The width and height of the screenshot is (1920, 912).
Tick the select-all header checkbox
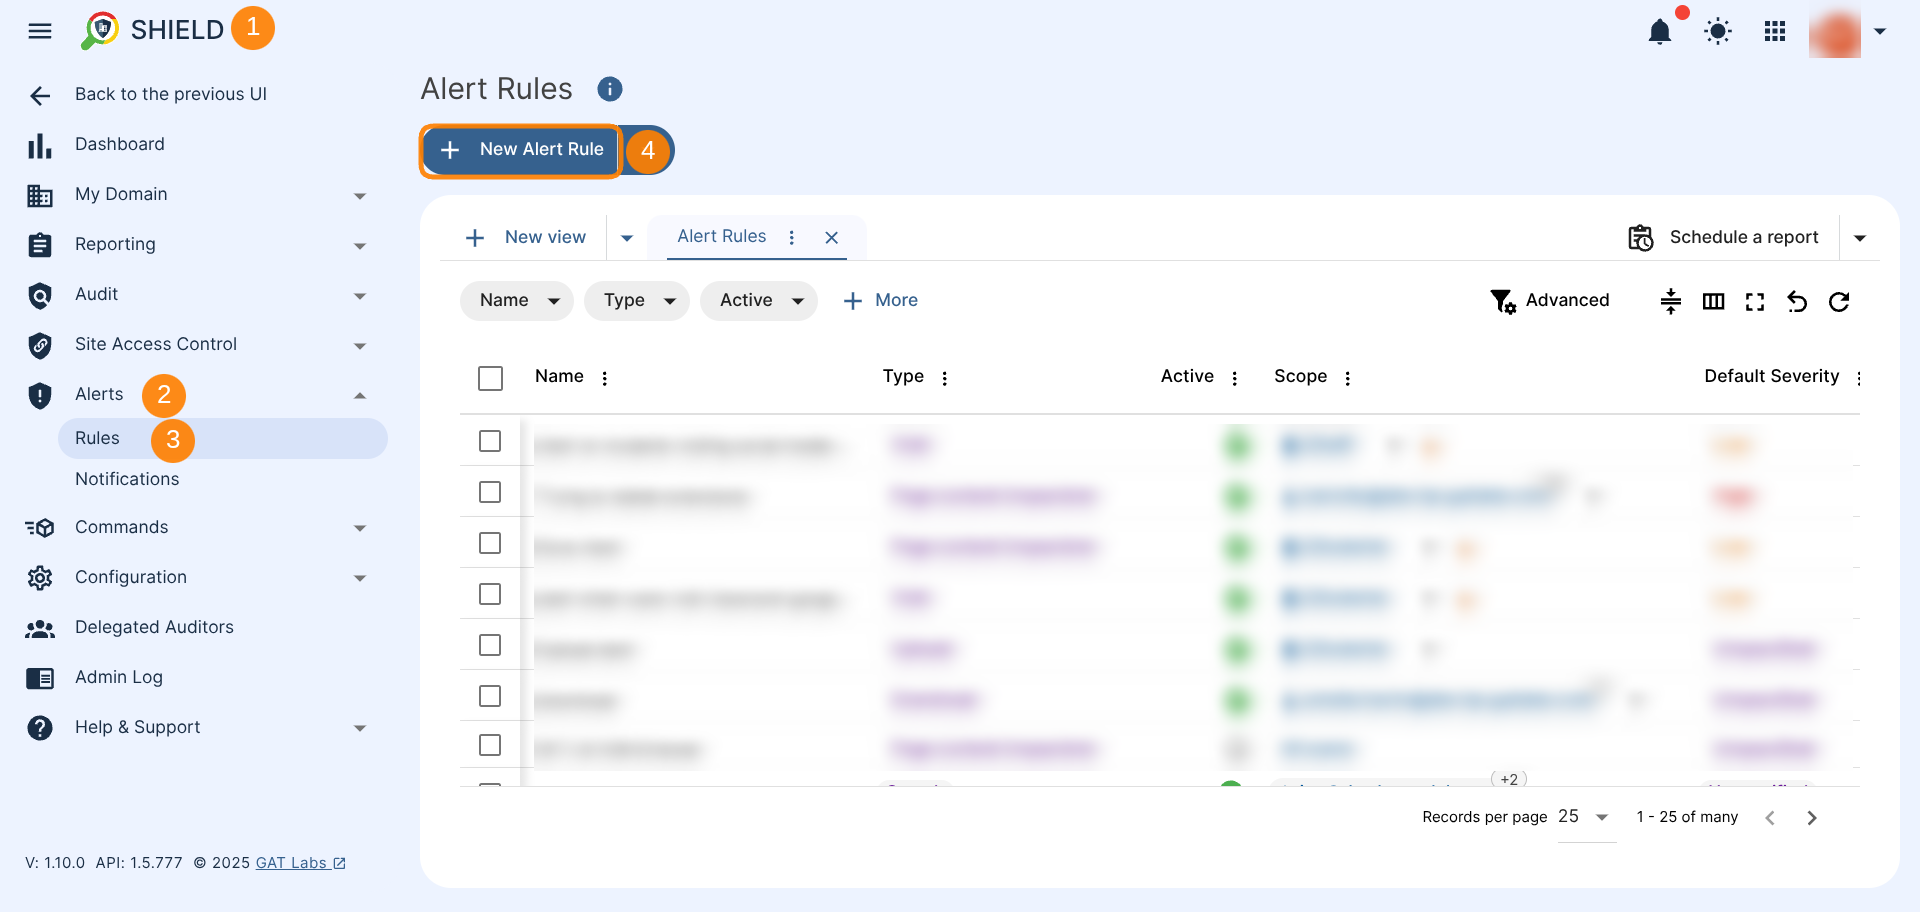coord(490,378)
